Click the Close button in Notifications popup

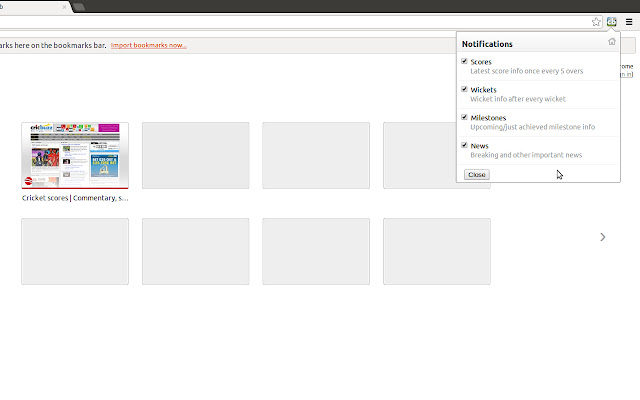[x=477, y=175]
